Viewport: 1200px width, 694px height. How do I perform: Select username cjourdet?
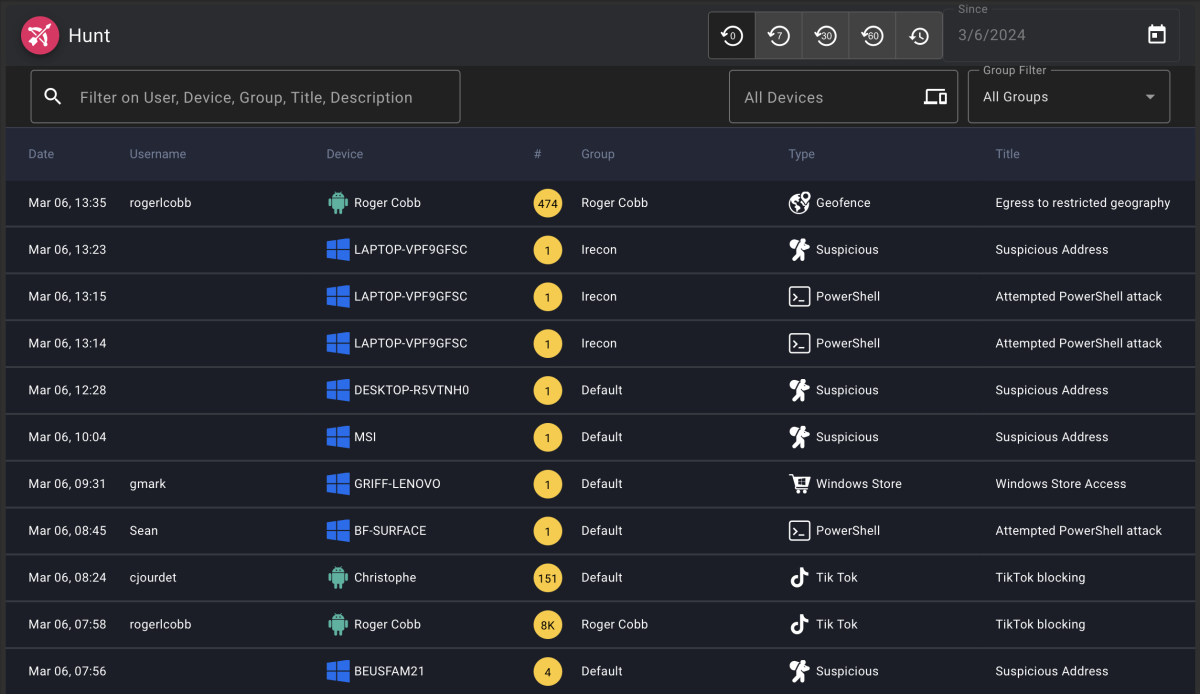click(153, 578)
